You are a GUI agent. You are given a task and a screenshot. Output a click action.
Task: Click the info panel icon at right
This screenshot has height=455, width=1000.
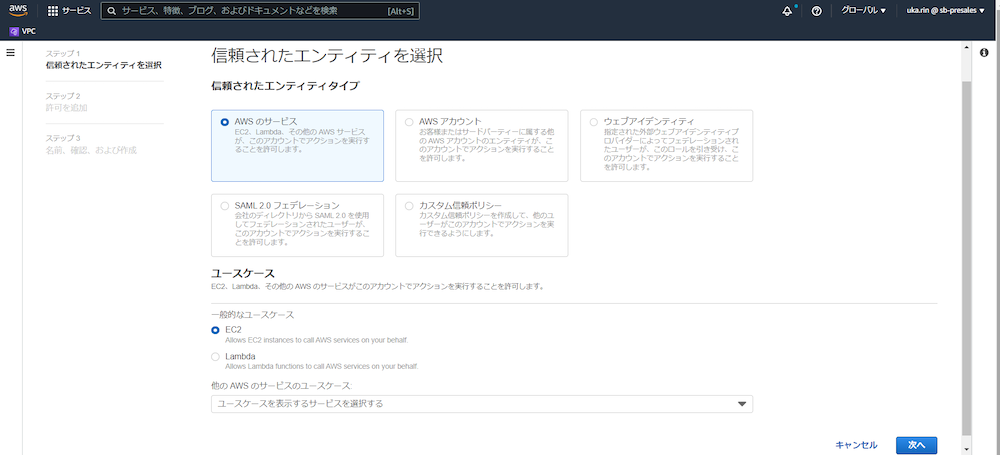click(984, 52)
